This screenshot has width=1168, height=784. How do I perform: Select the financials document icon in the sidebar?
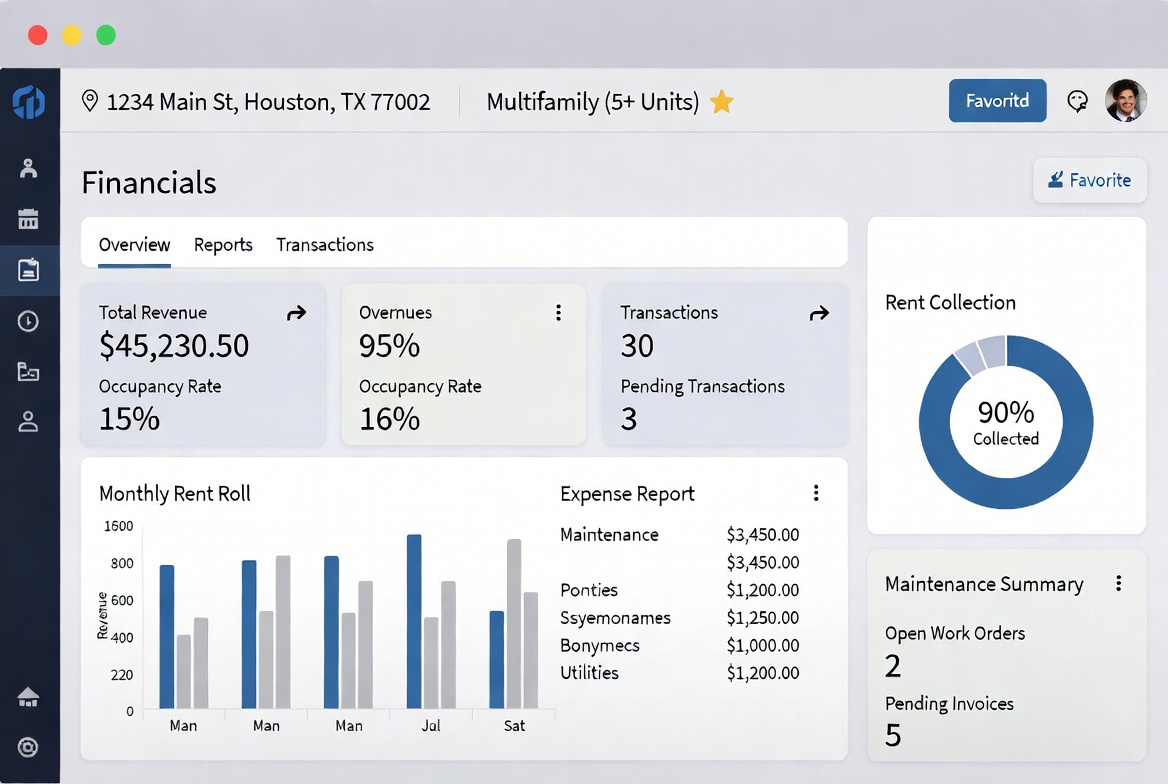click(28, 270)
